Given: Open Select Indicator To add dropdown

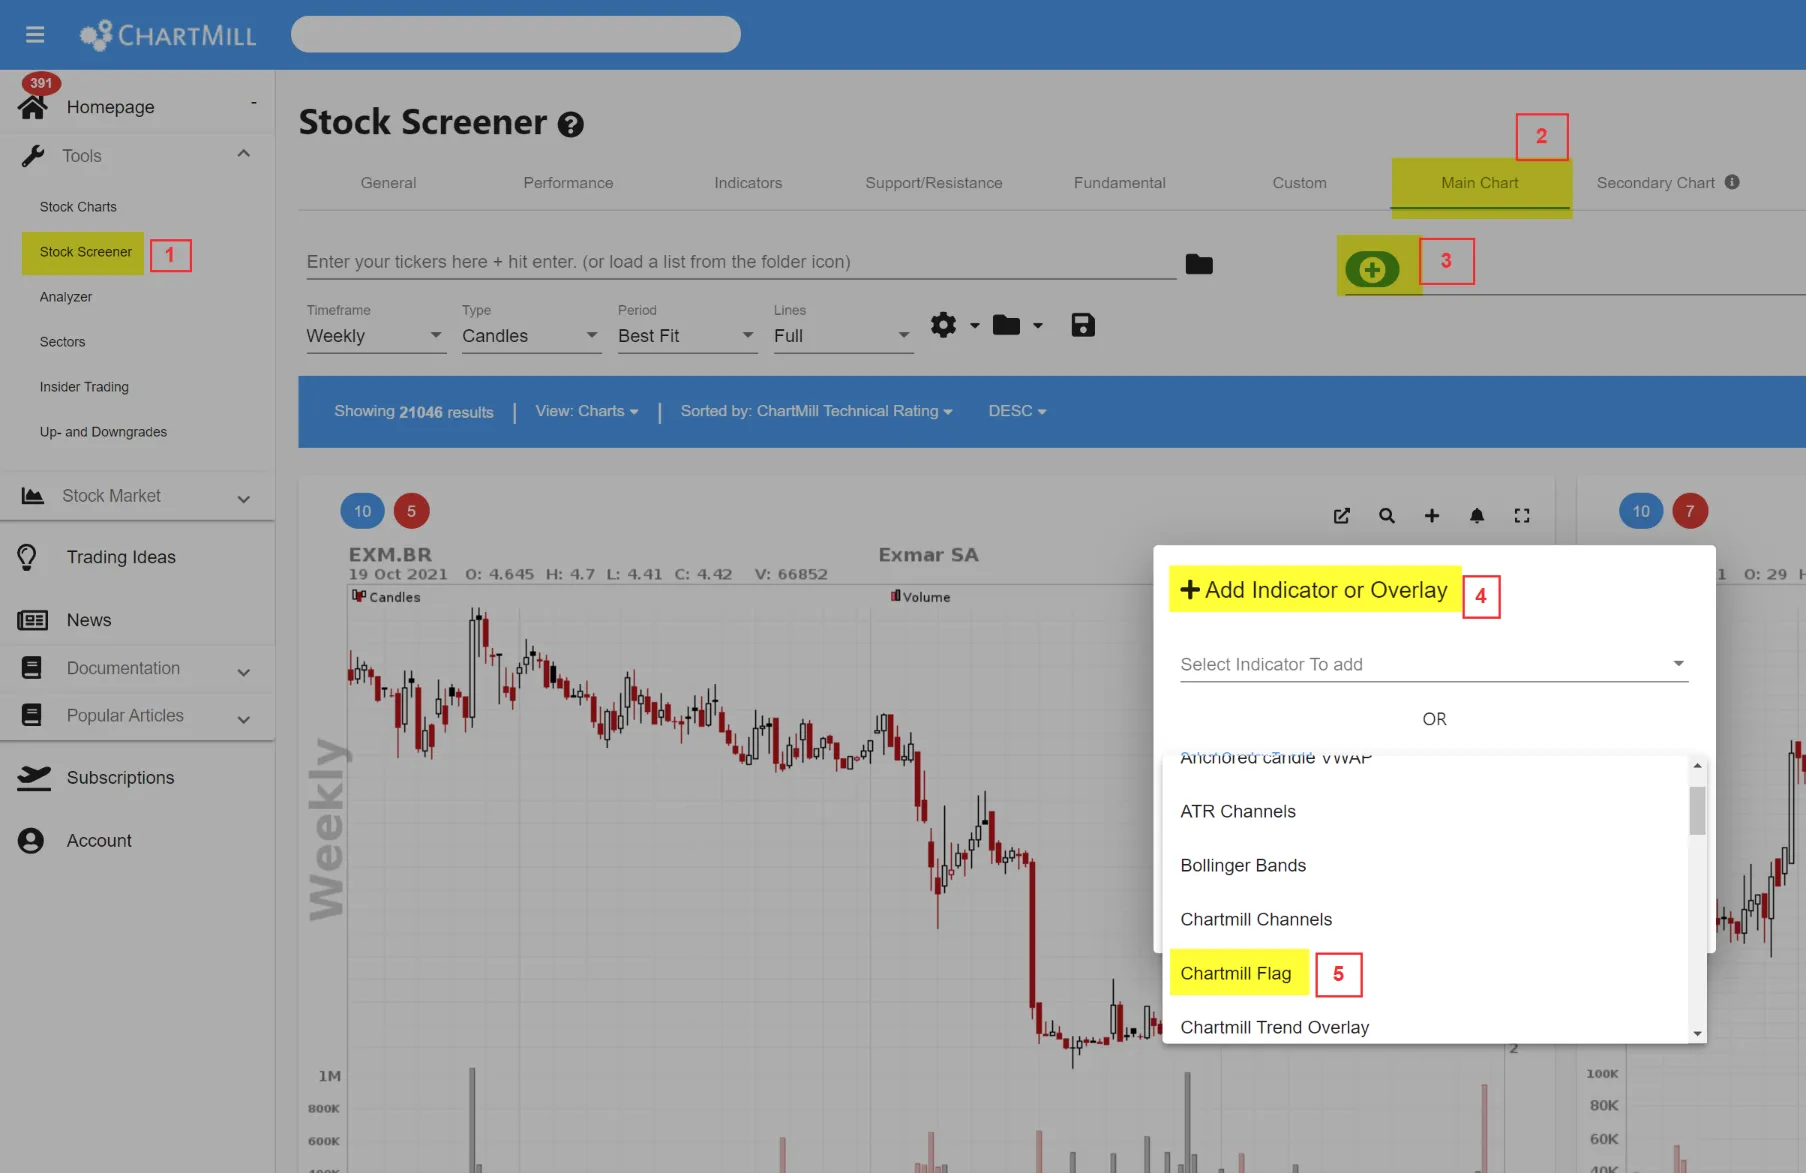Looking at the screenshot, I should [1434, 664].
